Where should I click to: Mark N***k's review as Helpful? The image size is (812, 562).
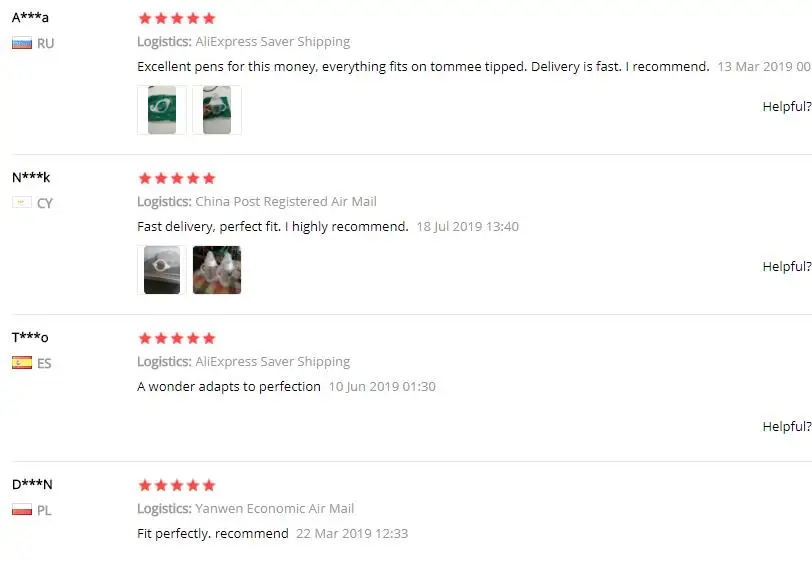(x=787, y=267)
